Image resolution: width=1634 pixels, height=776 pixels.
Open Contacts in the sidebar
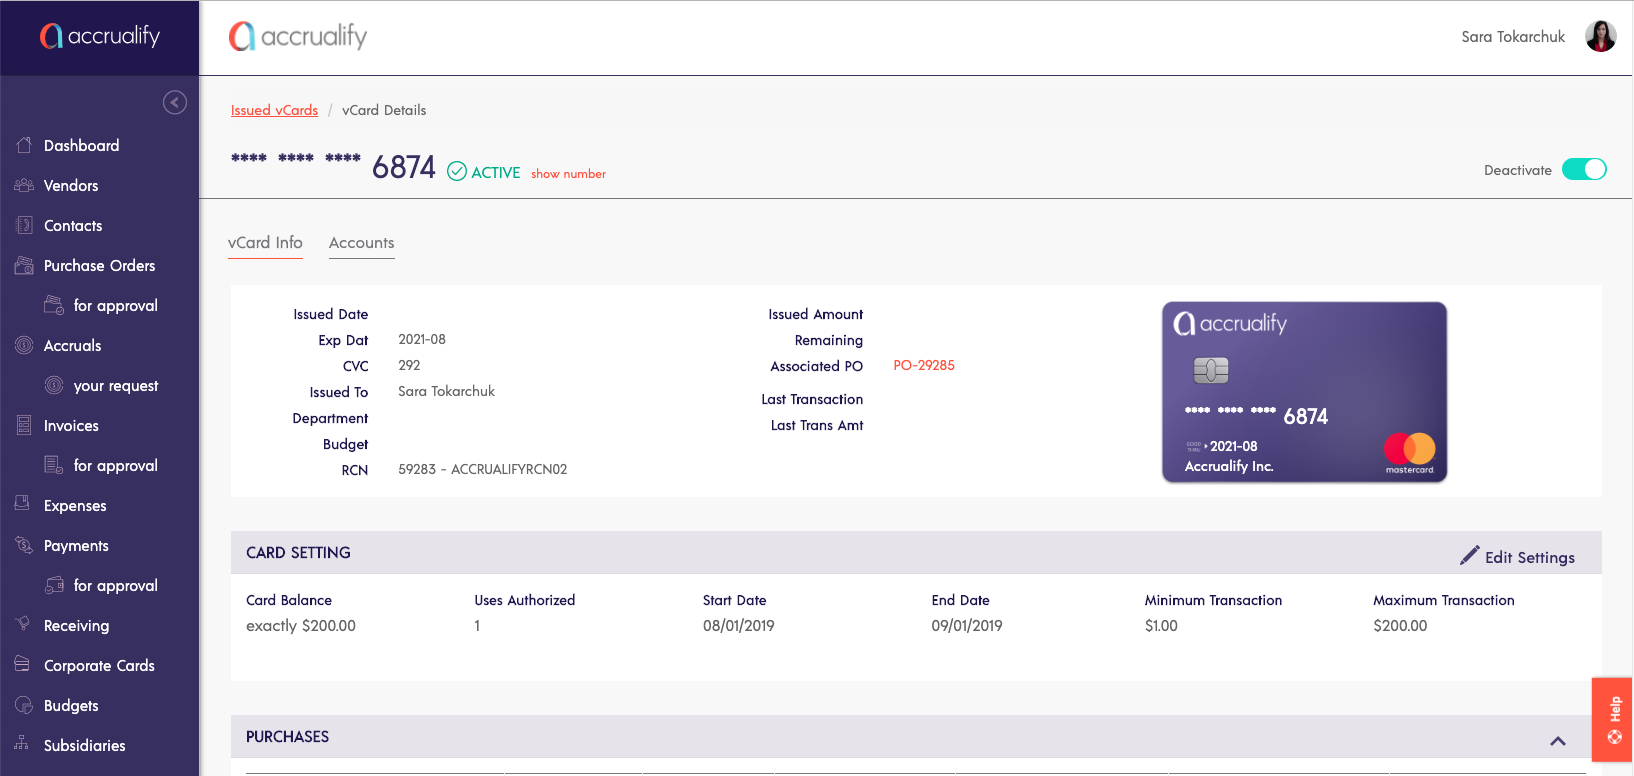[x=73, y=225]
